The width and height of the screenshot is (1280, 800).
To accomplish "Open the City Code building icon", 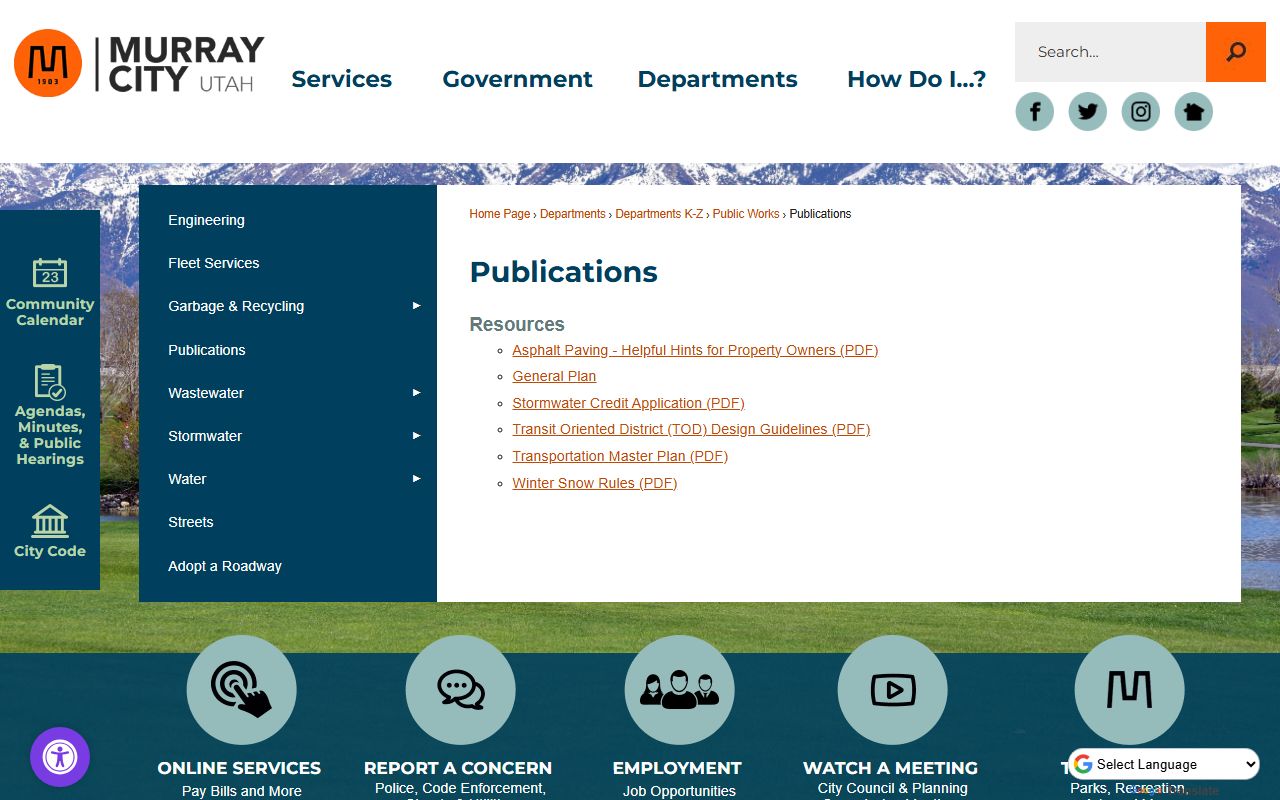I will [50, 521].
